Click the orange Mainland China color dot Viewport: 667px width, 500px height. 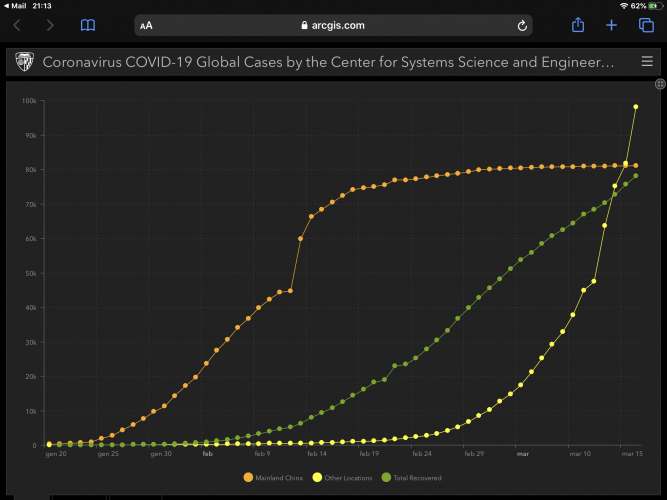click(x=249, y=478)
